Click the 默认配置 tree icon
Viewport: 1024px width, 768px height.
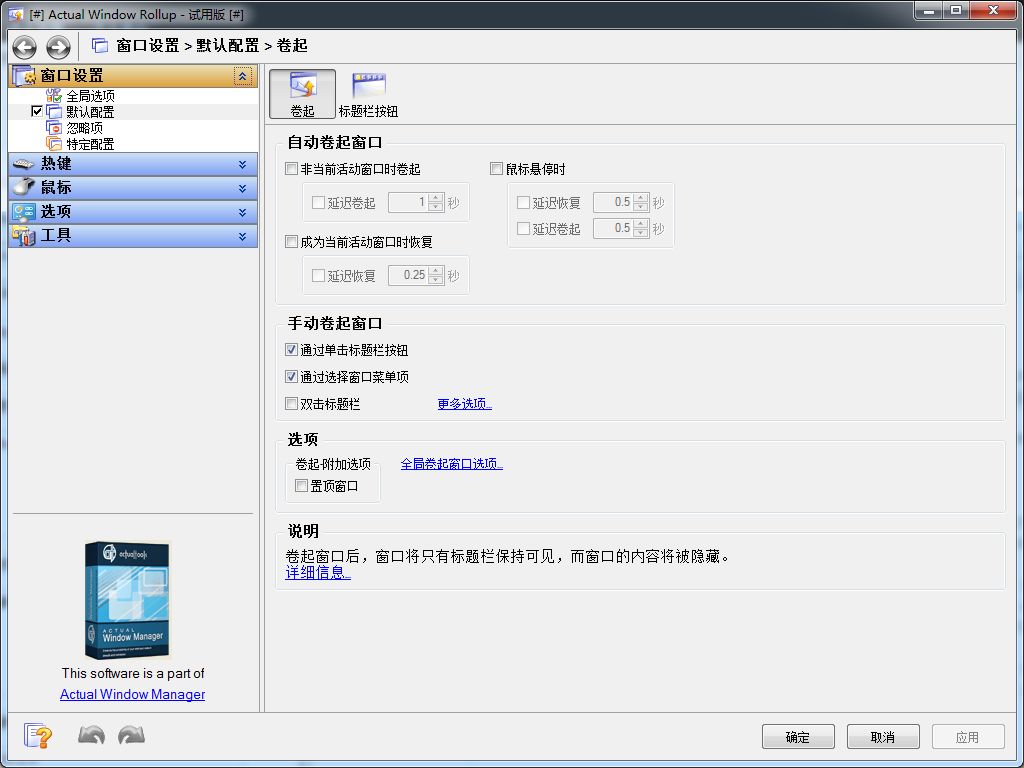point(54,112)
